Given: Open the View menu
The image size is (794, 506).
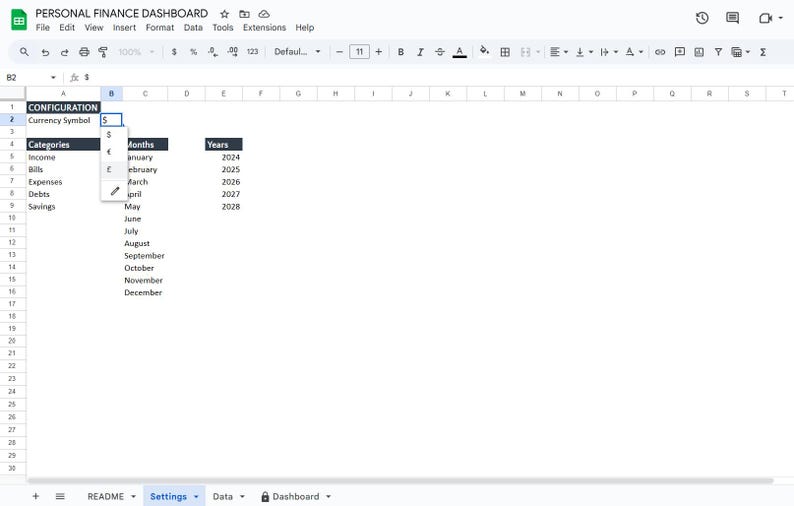Looking at the screenshot, I should [94, 27].
